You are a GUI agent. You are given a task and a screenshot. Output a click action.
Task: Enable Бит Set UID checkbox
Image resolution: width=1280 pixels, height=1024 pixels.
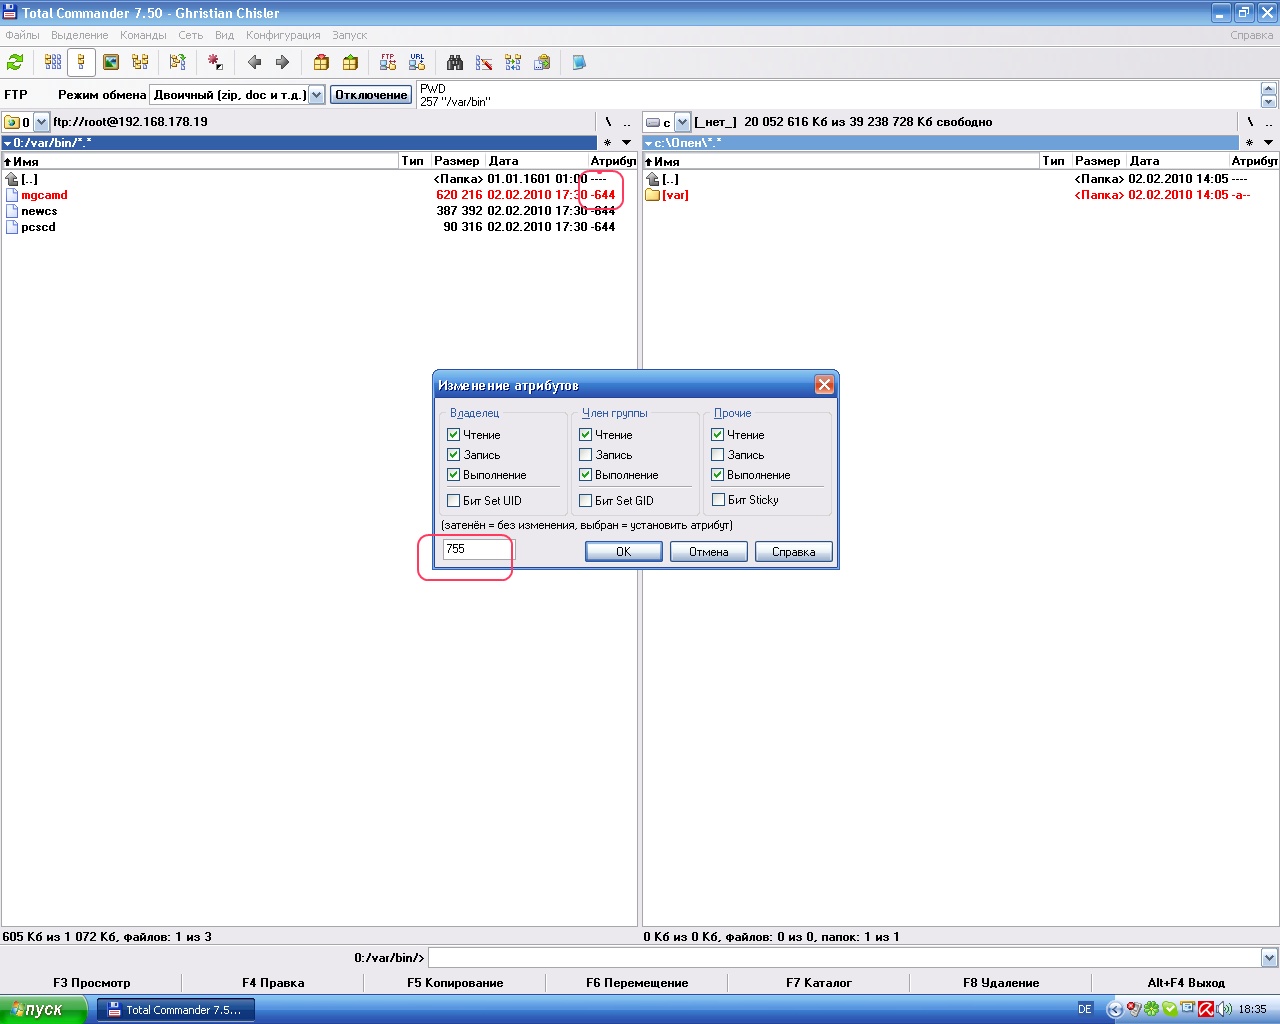[x=453, y=501]
